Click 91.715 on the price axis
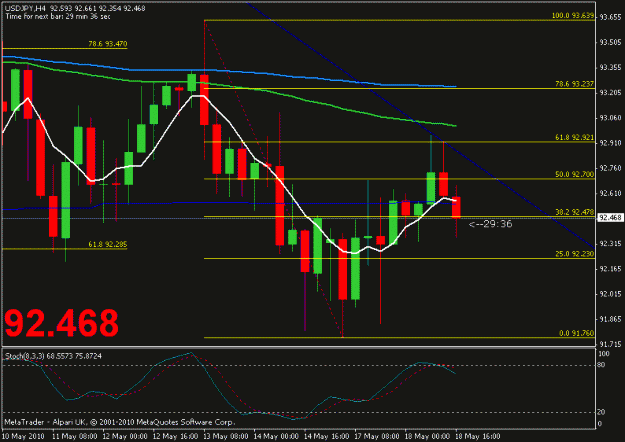Viewport: 625px width, 442px height. [x=610, y=344]
